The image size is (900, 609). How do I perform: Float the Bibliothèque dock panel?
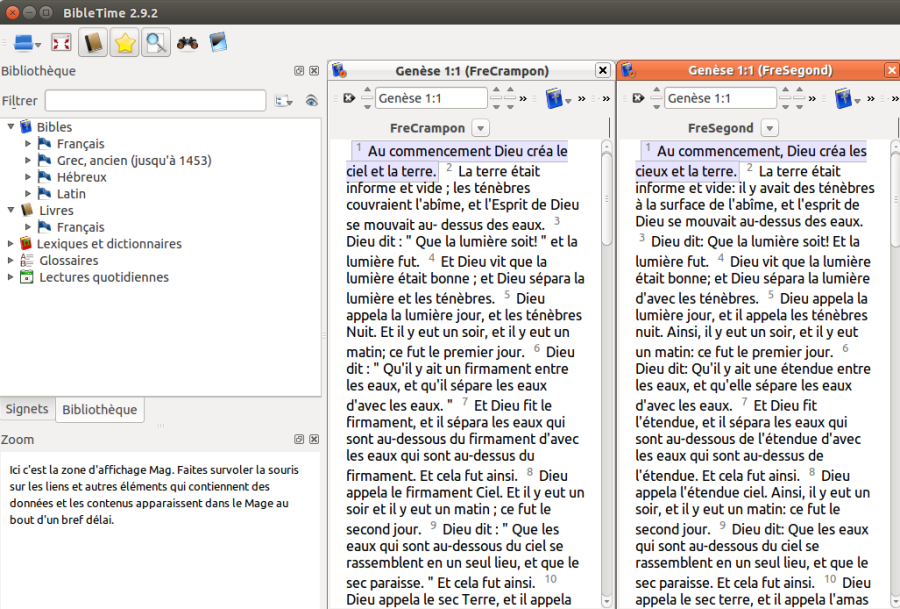tap(299, 71)
